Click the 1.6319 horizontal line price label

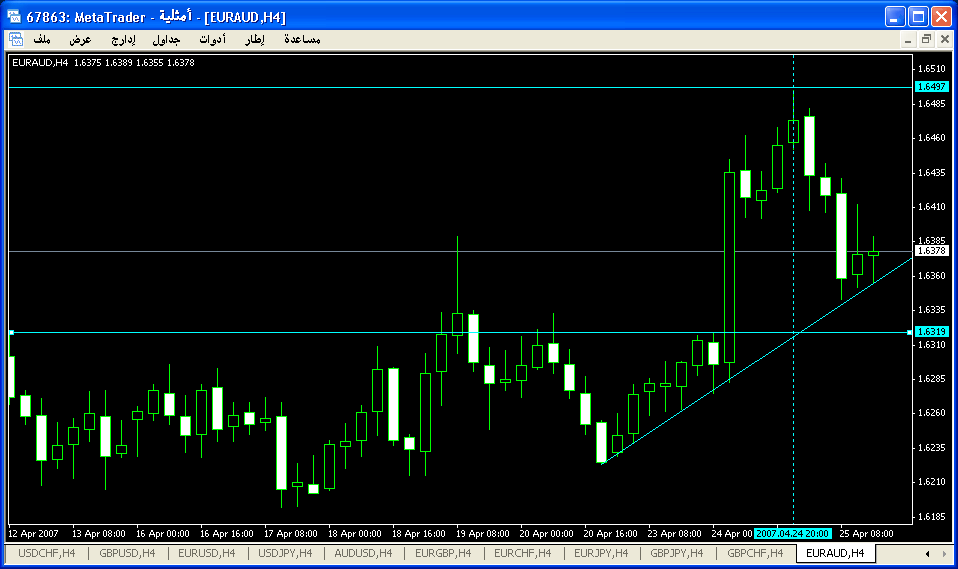click(932, 332)
